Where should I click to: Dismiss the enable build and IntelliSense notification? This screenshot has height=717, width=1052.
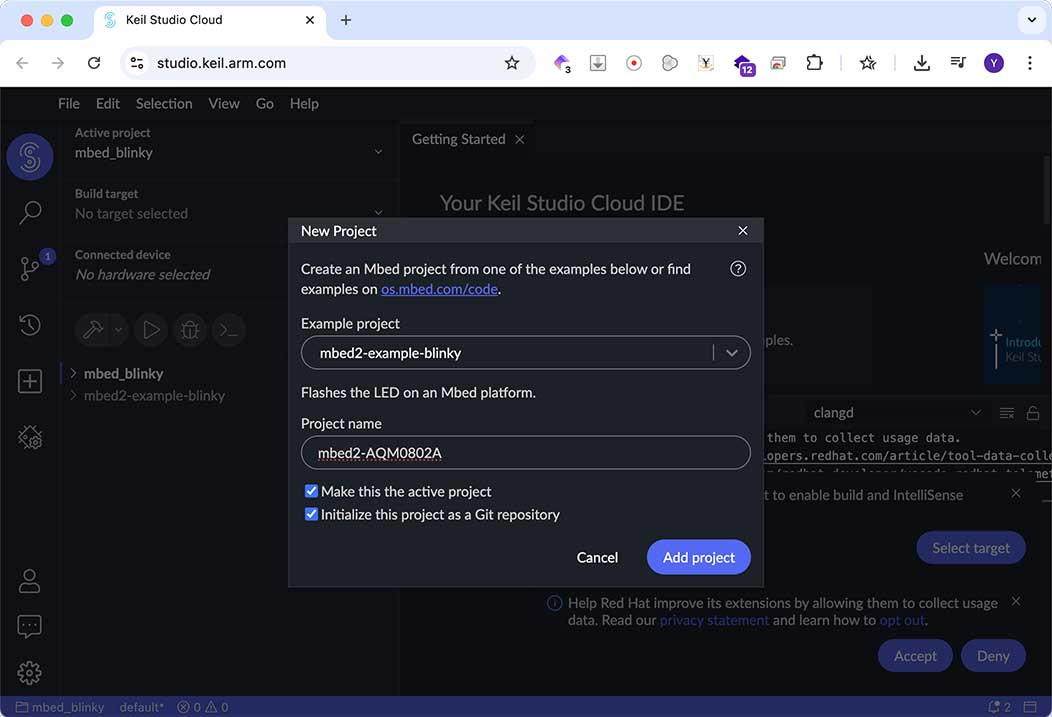tap(1016, 493)
